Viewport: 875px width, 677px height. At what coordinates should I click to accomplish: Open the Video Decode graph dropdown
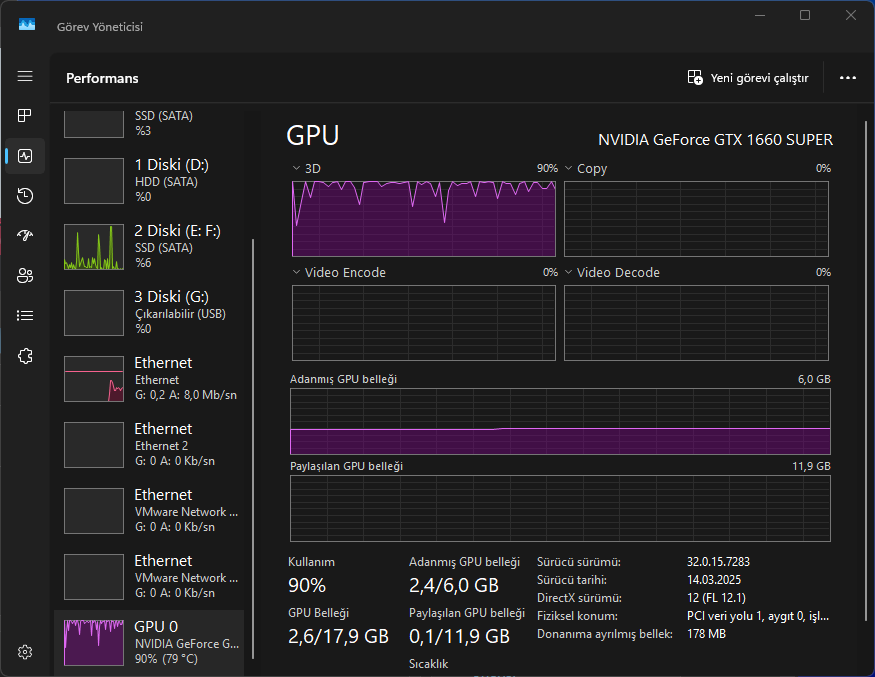[569, 273]
